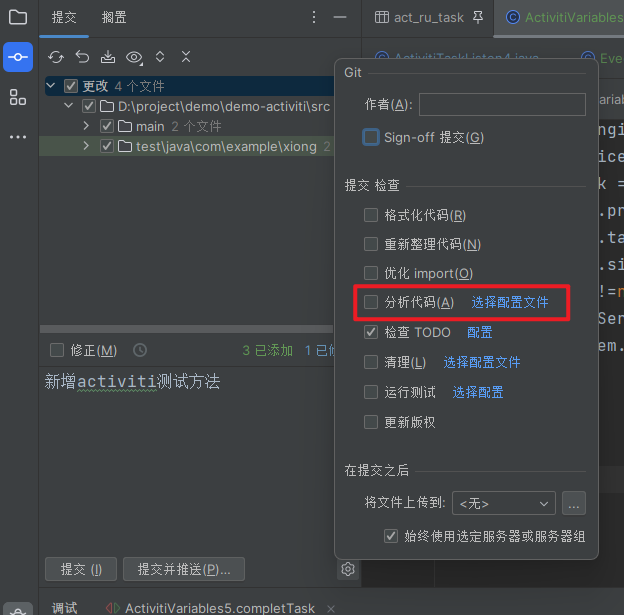Click the Shelve changes download icon
The image size is (624, 615).
(x=108, y=57)
